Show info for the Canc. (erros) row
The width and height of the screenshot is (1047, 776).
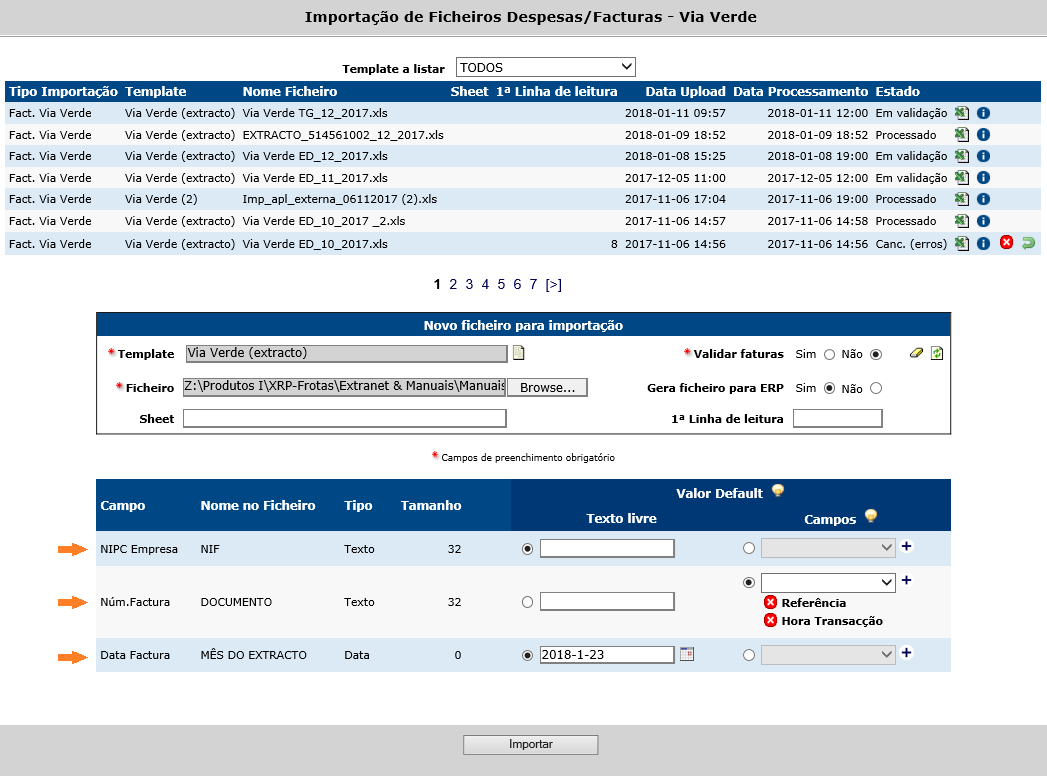pyautogui.click(x=983, y=243)
